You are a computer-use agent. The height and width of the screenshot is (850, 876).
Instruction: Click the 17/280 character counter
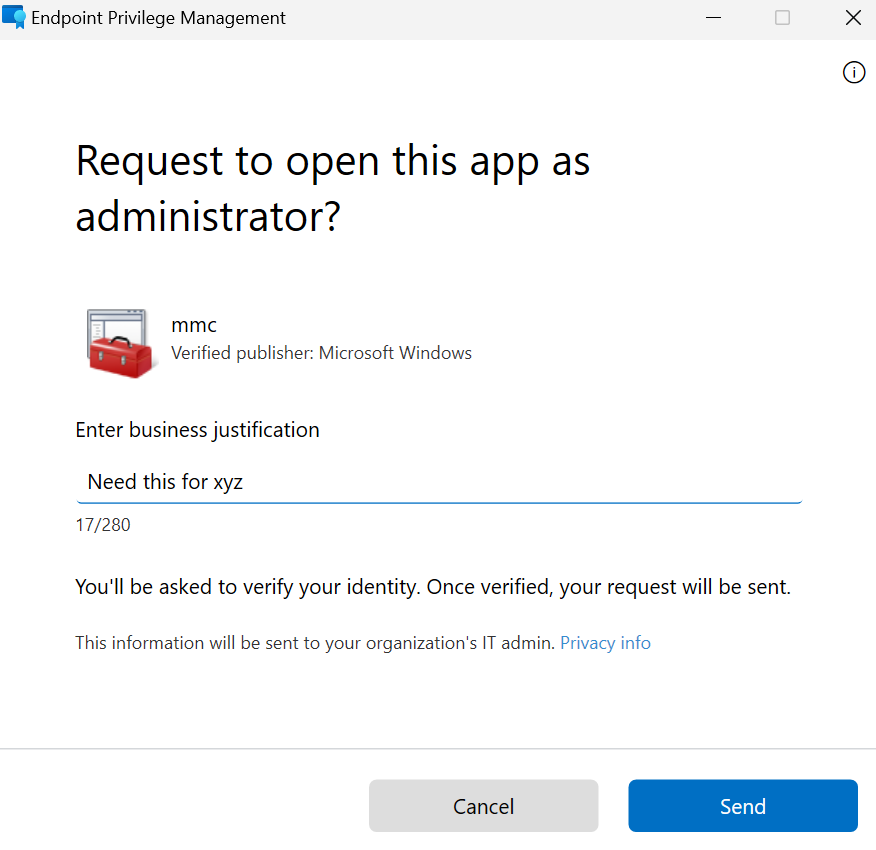[x=103, y=524]
